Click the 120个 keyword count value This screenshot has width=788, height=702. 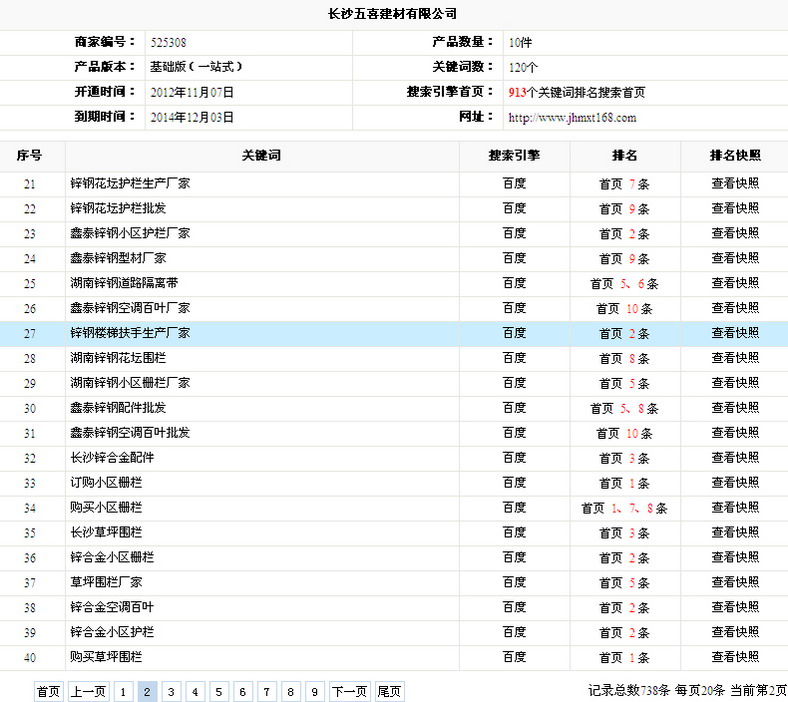523,67
